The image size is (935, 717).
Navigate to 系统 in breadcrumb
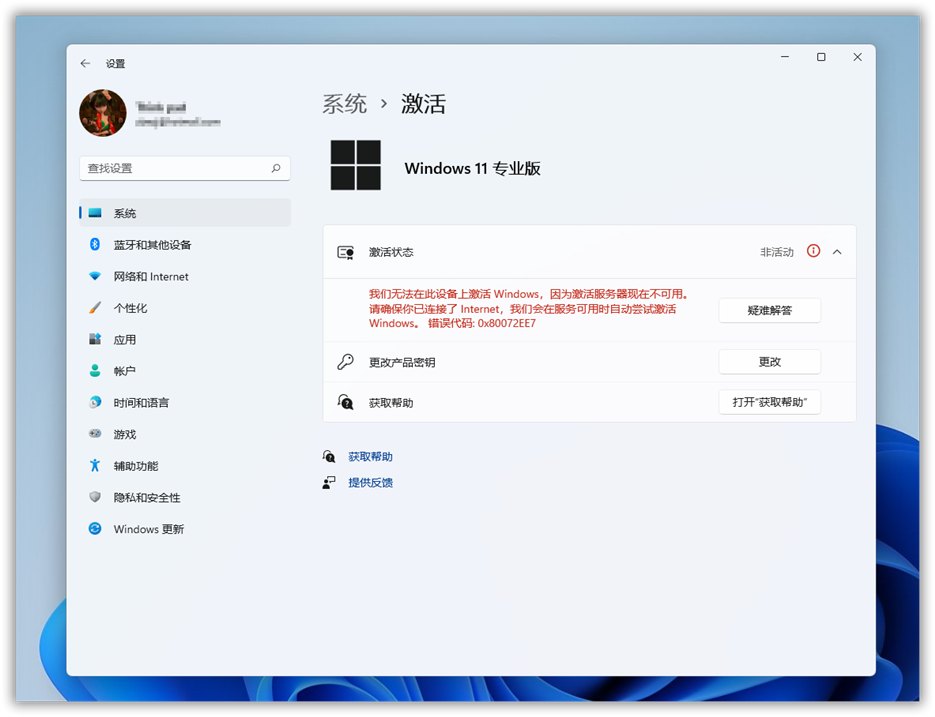click(x=345, y=104)
